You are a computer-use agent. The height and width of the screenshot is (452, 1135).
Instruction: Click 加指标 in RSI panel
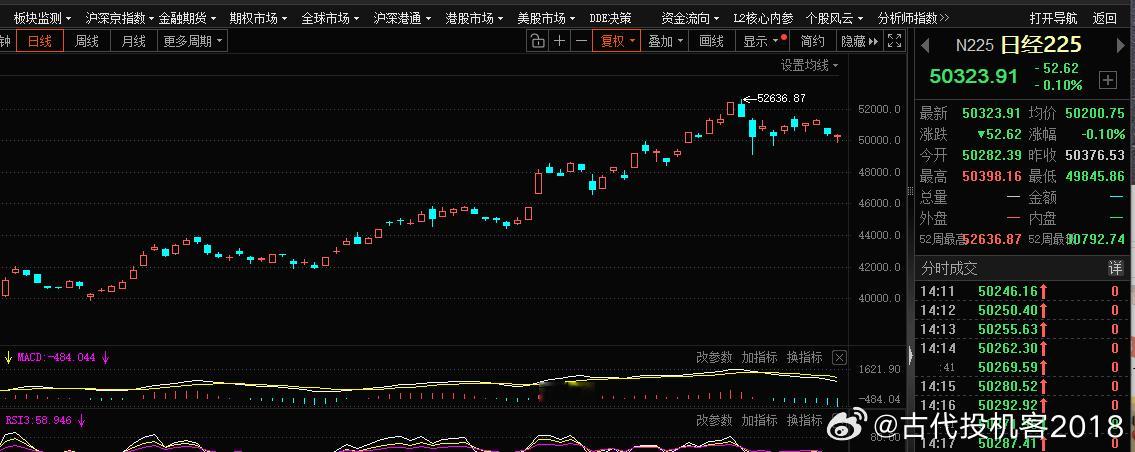click(x=759, y=420)
